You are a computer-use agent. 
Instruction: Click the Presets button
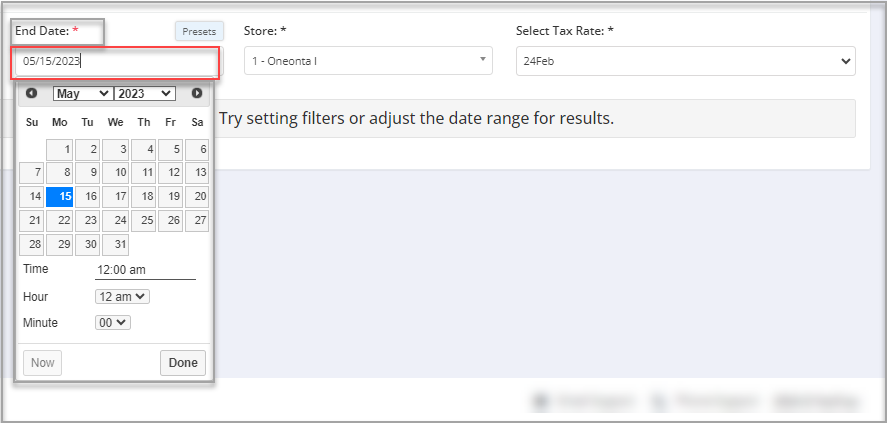point(199,32)
